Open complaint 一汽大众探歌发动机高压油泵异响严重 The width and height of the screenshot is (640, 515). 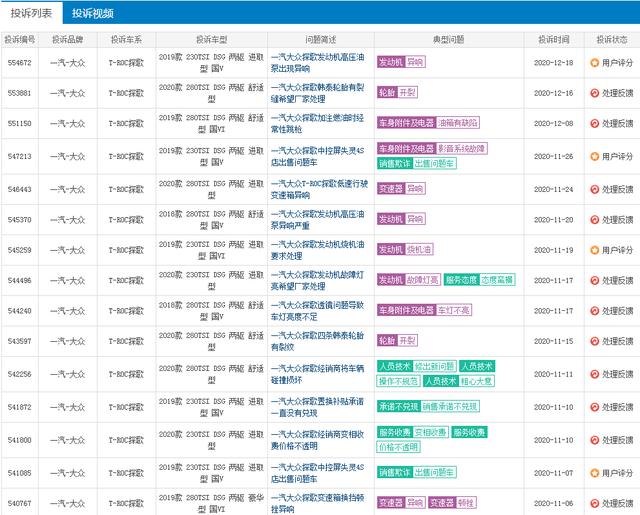[318, 220]
